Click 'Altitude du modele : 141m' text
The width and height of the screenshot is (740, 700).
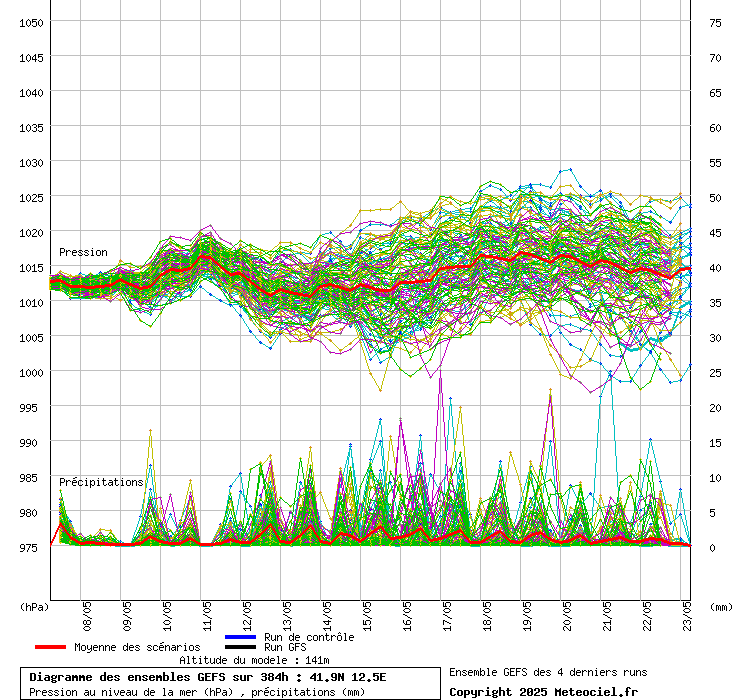point(254,660)
